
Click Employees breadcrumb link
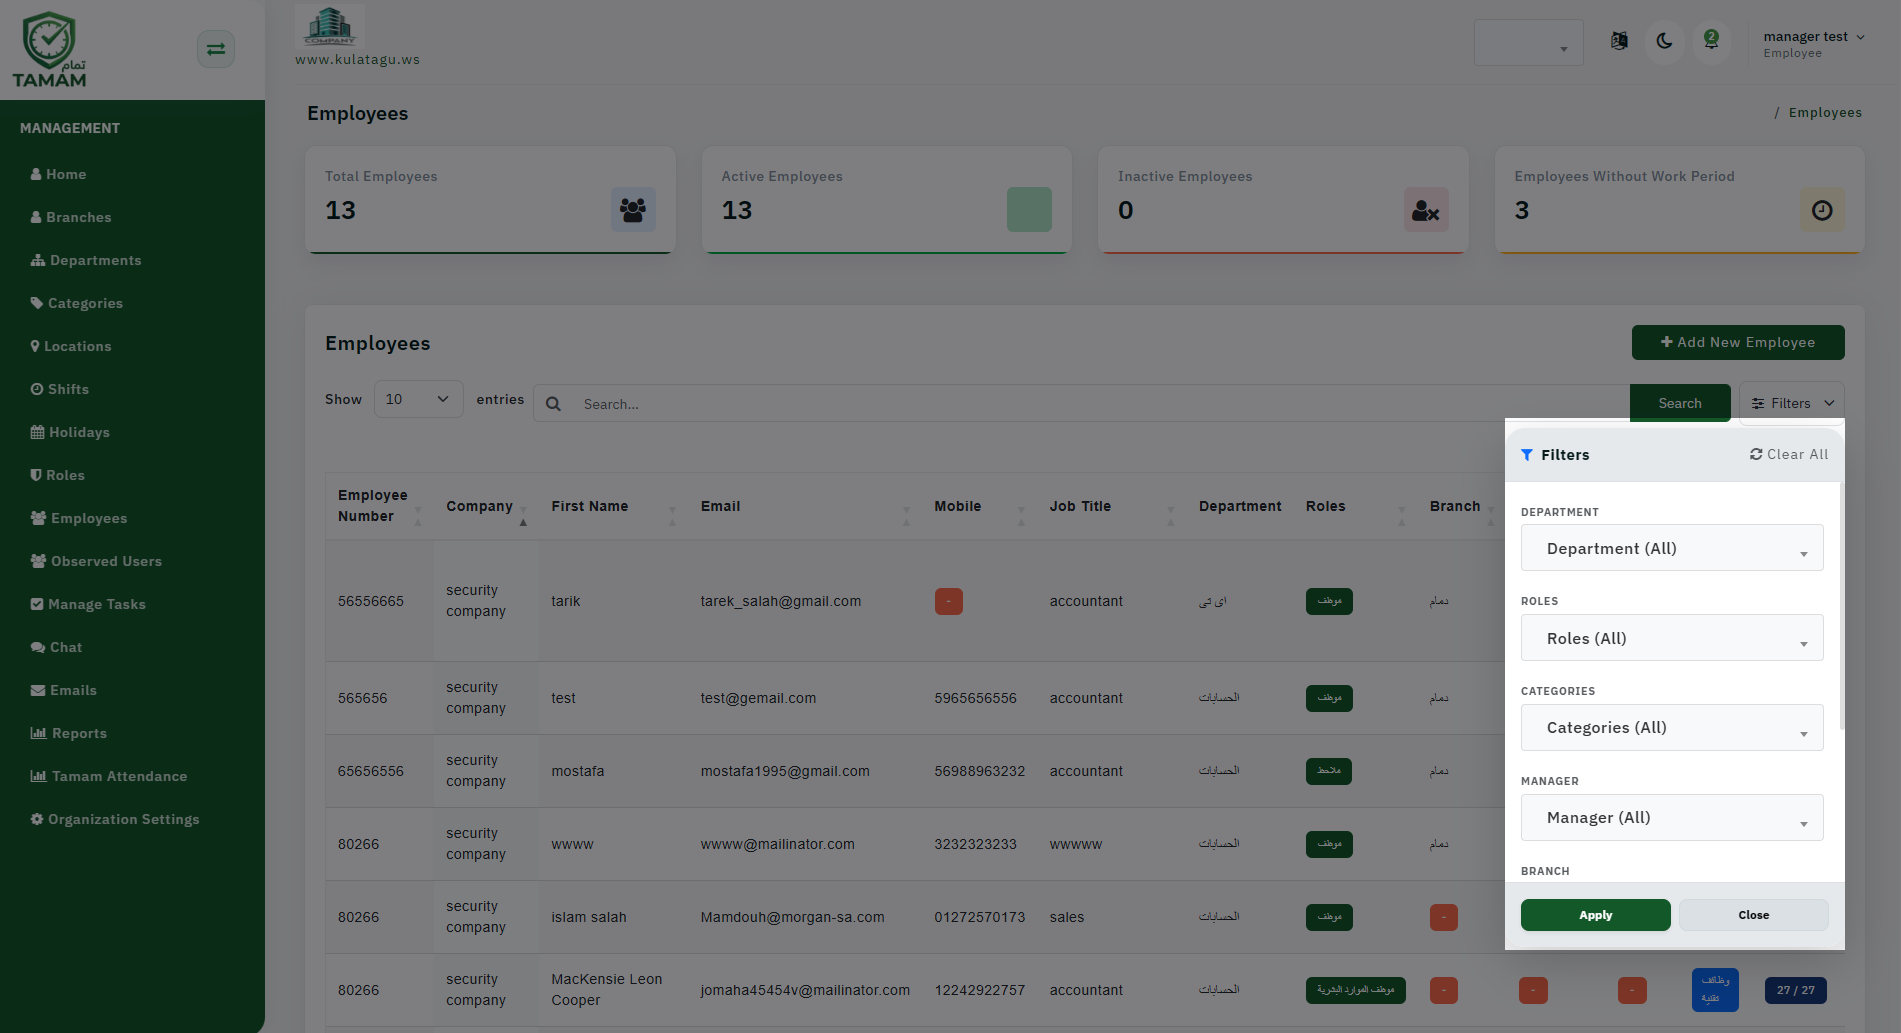(x=1825, y=113)
